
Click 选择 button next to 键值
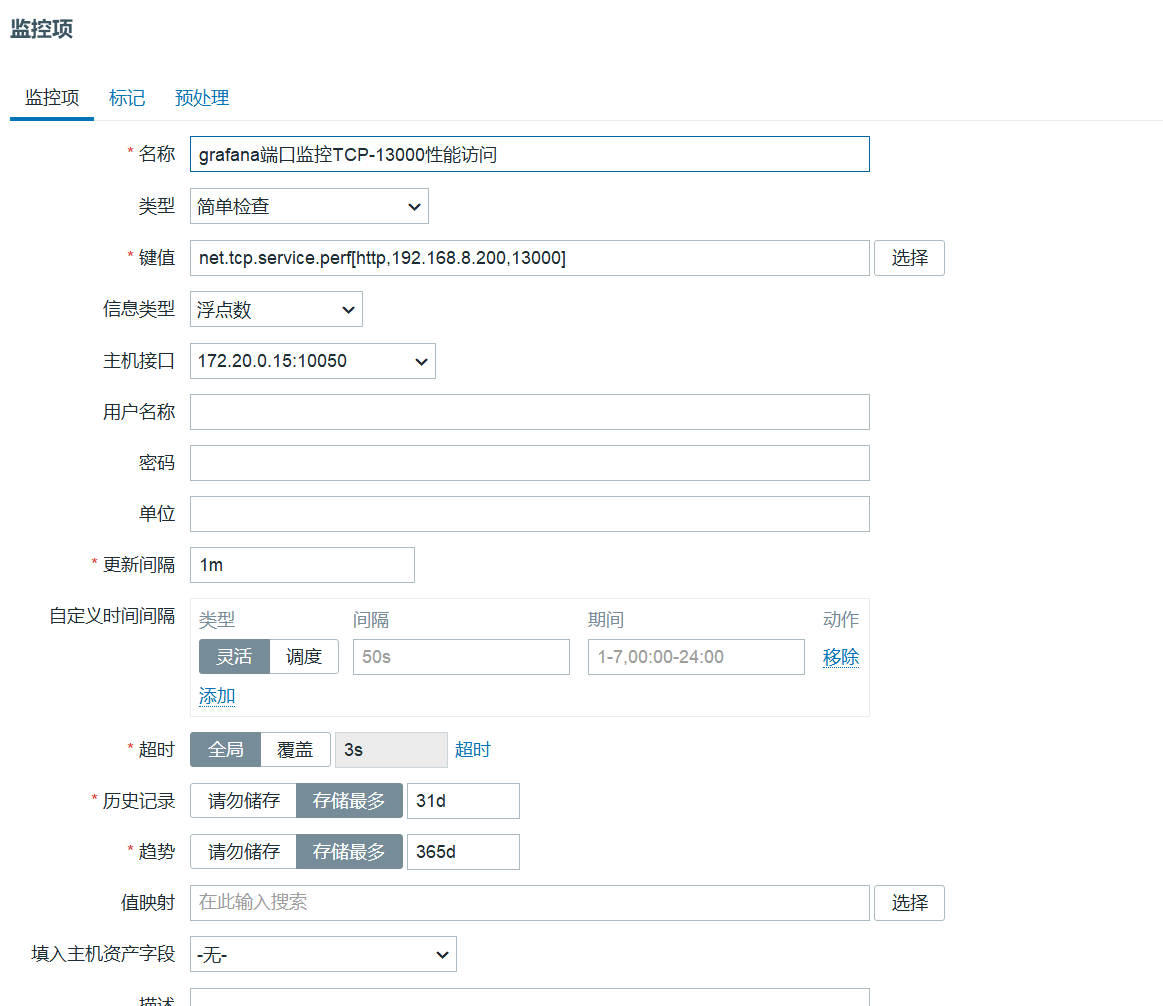pos(909,258)
